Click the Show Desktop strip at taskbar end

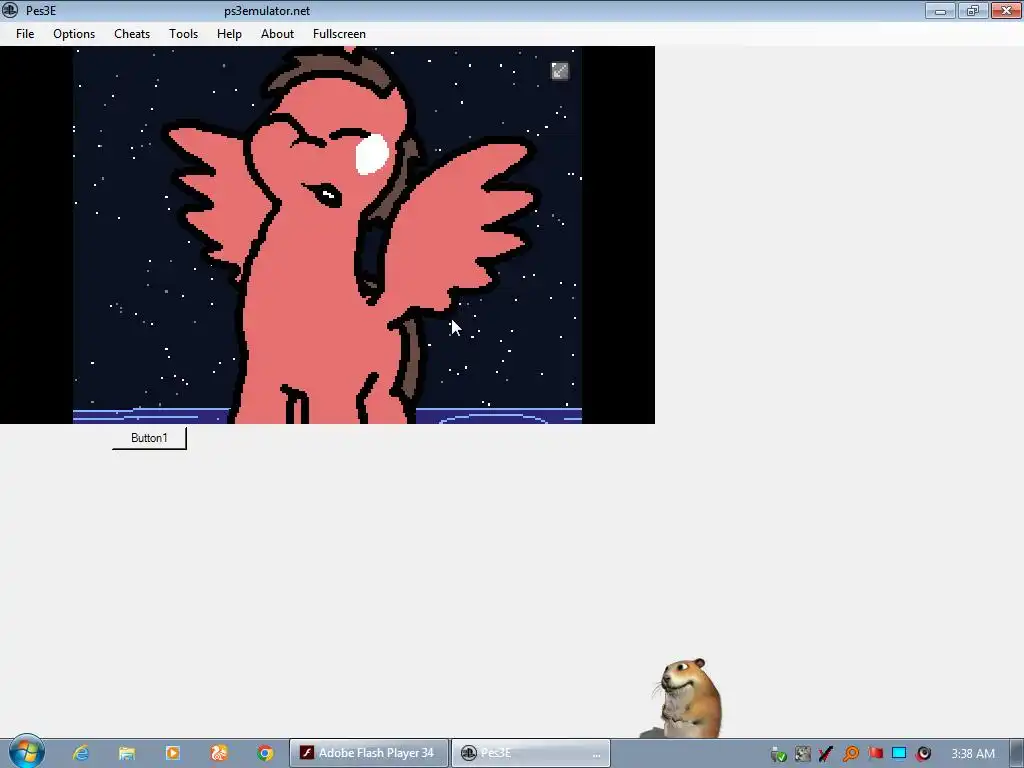[x=1017, y=753]
